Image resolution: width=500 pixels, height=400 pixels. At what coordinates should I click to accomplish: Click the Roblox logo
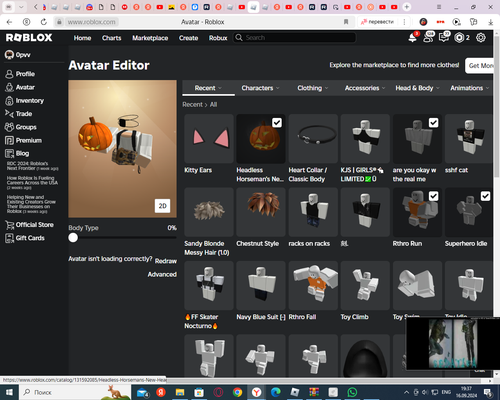click(29, 38)
